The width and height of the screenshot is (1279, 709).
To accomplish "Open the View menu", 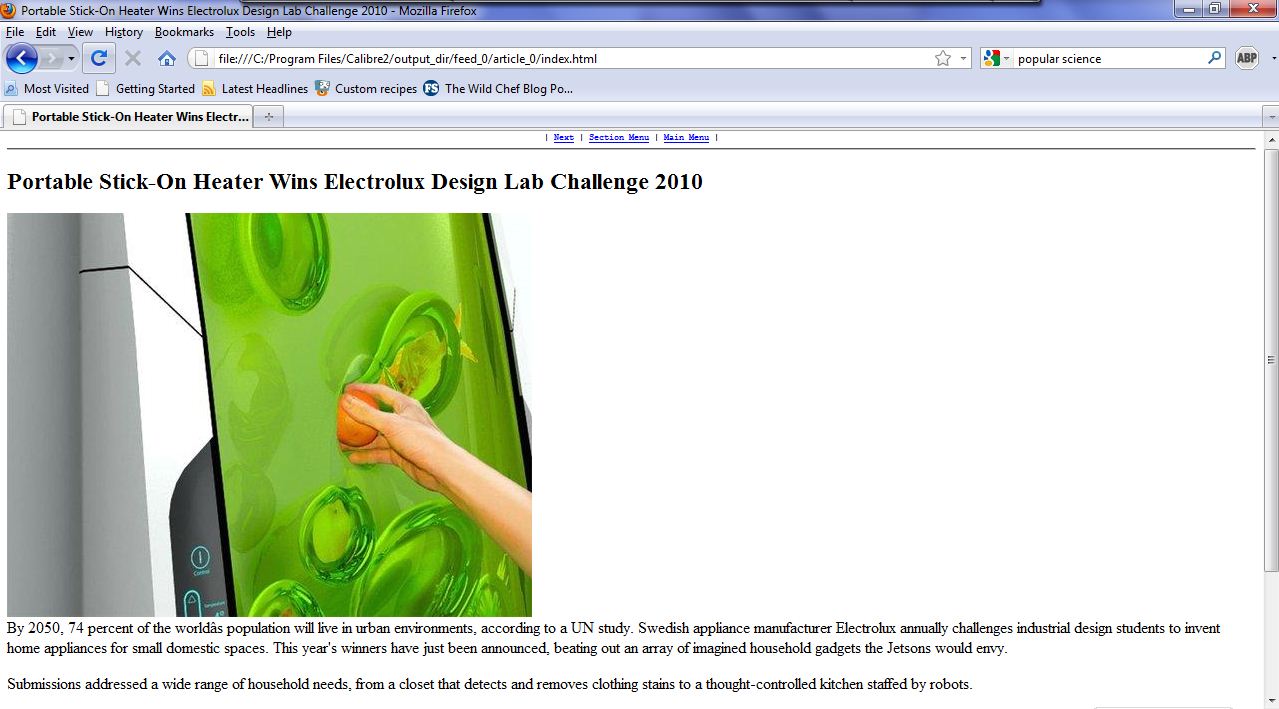I will coord(80,32).
